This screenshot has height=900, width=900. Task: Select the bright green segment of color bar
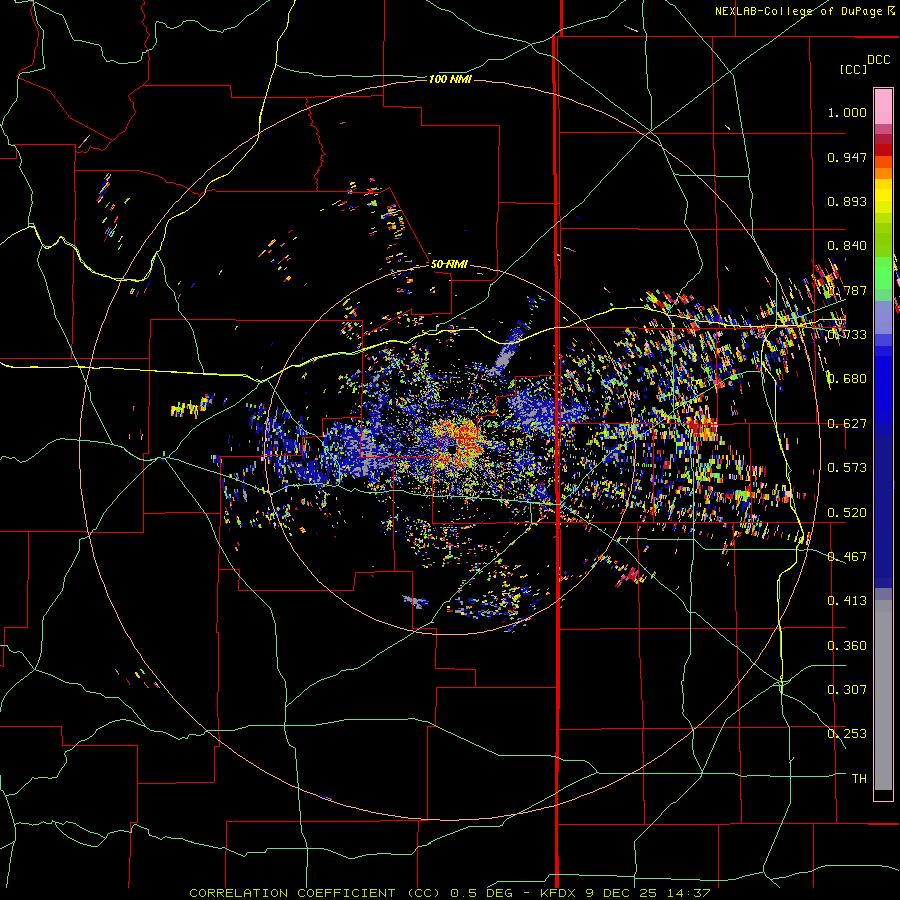point(883,273)
